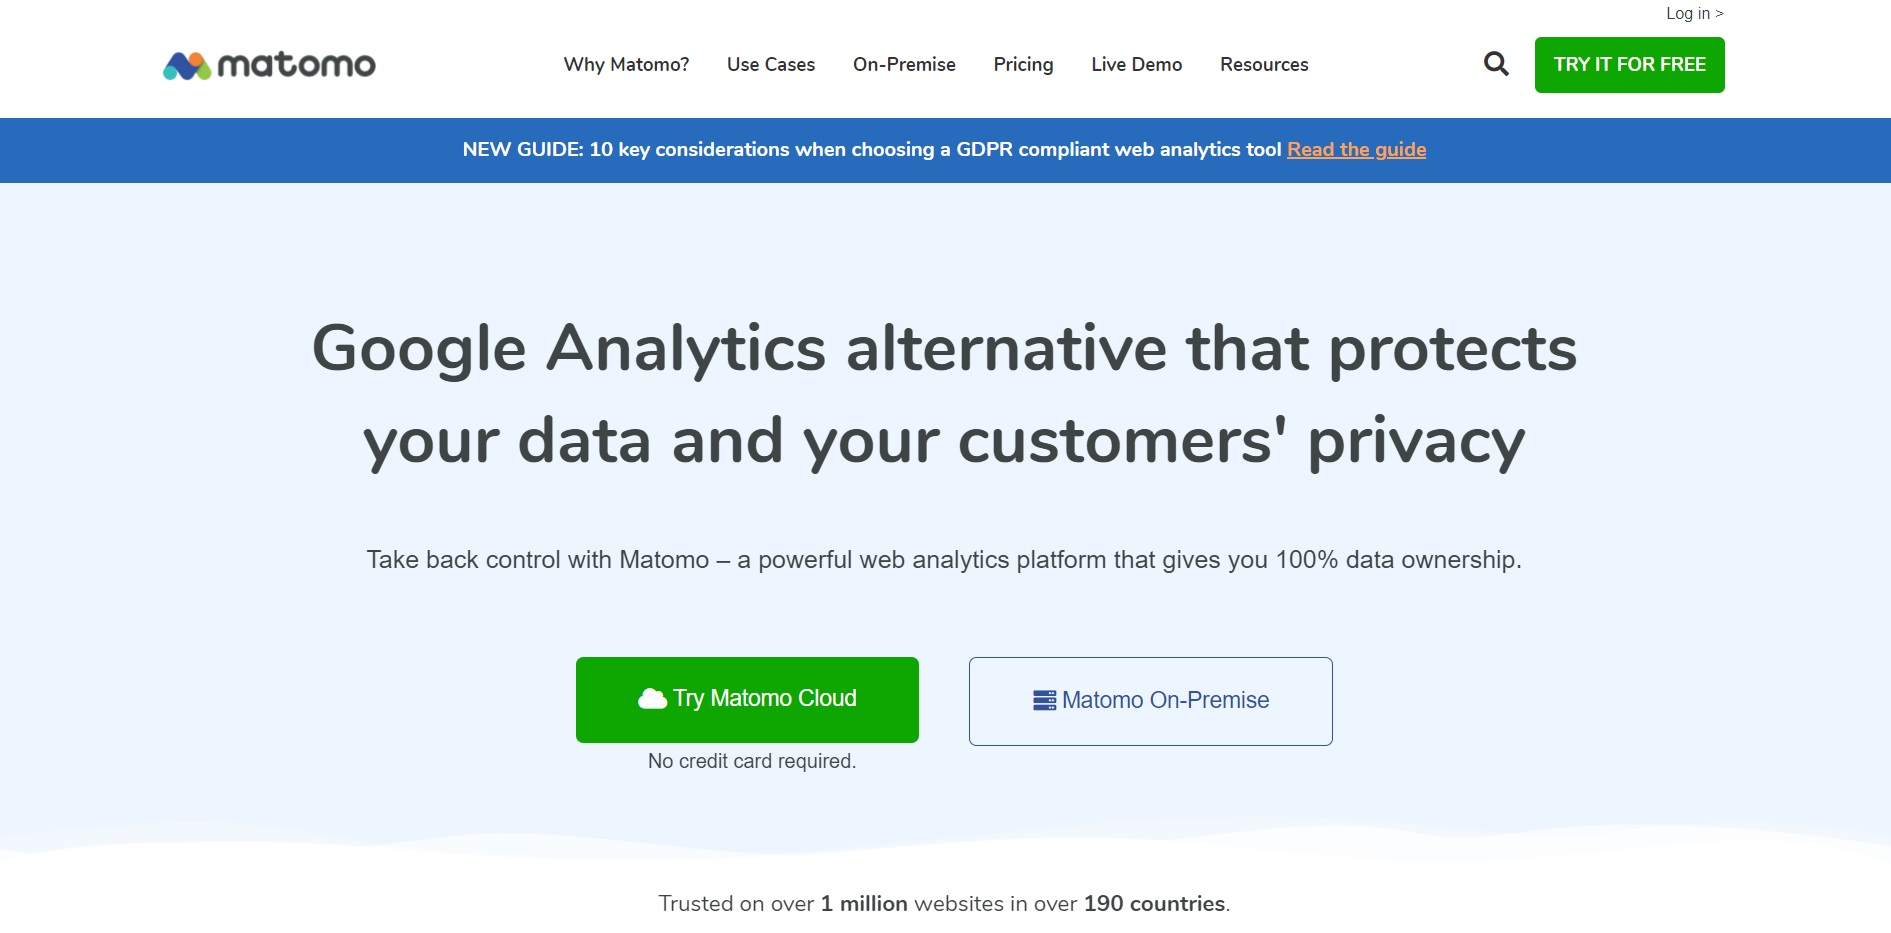Click the Take back control subtitle paragraph
Image resolution: width=1891 pixels, height=933 pixels.
(x=944, y=559)
